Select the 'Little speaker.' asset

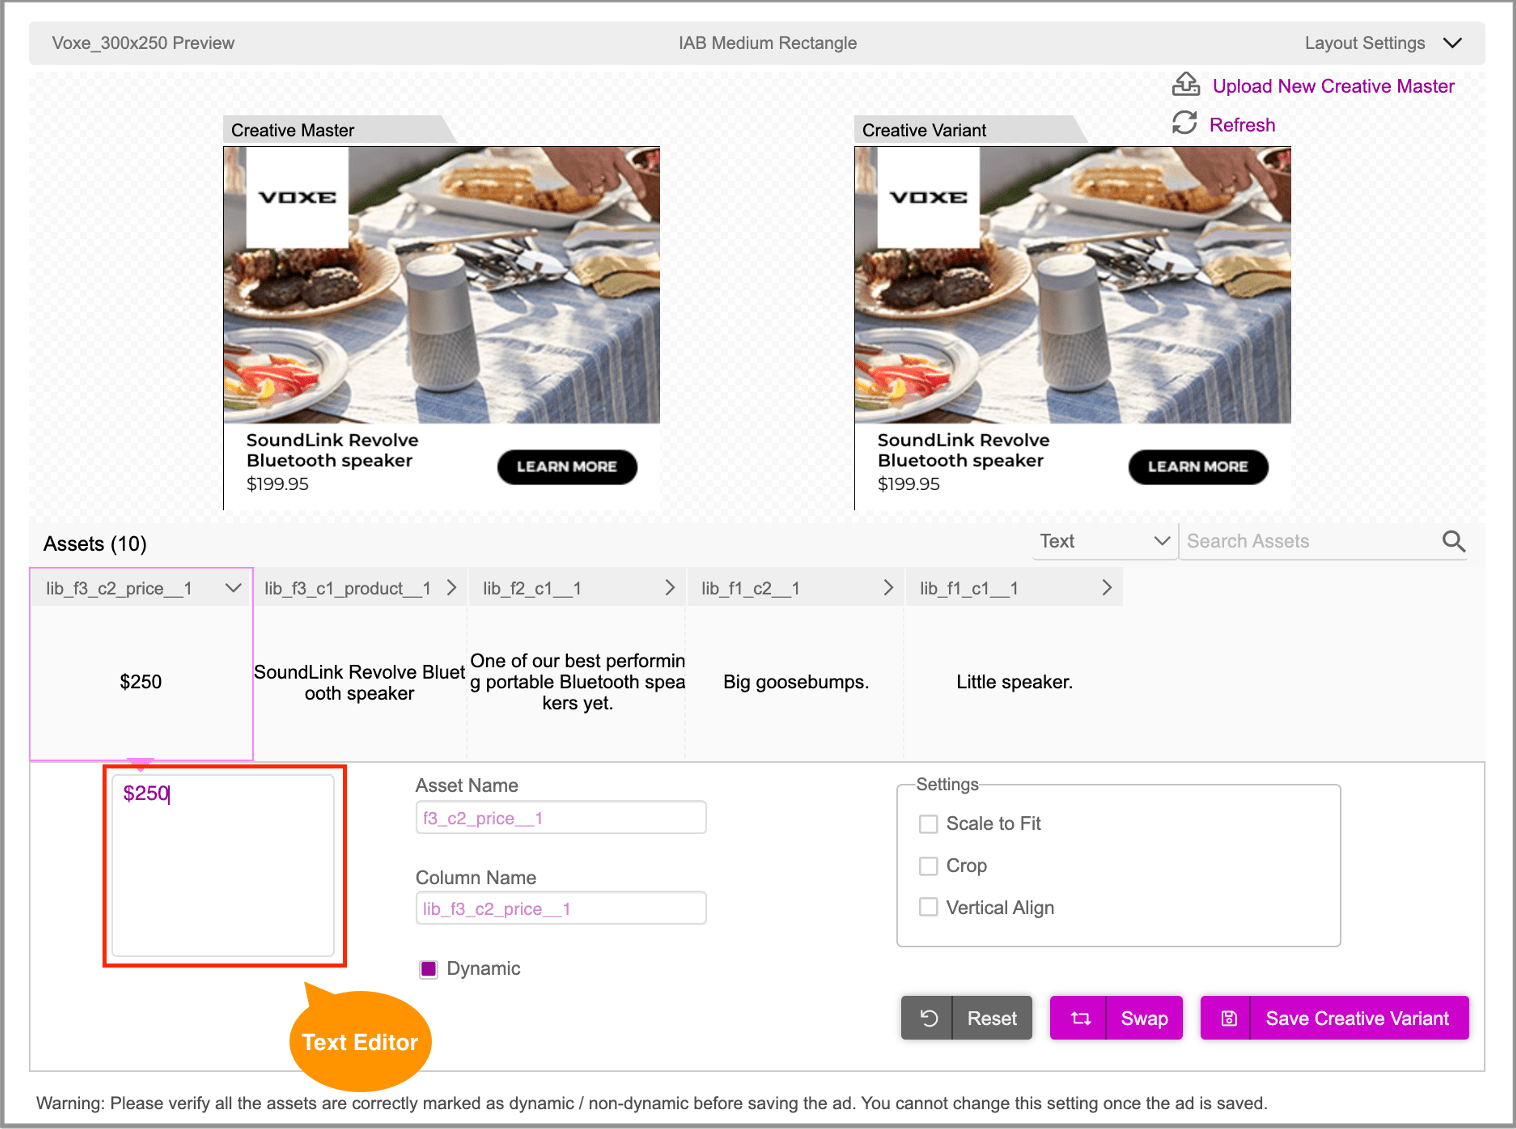(x=1014, y=682)
